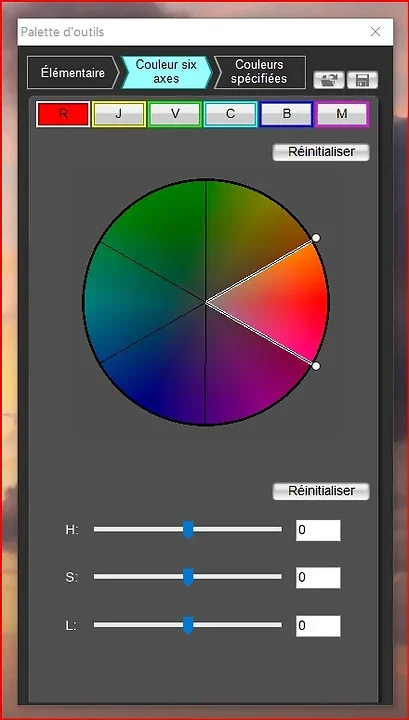Click the S value input field
Screen dimensions: 409x720
[318, 578]
